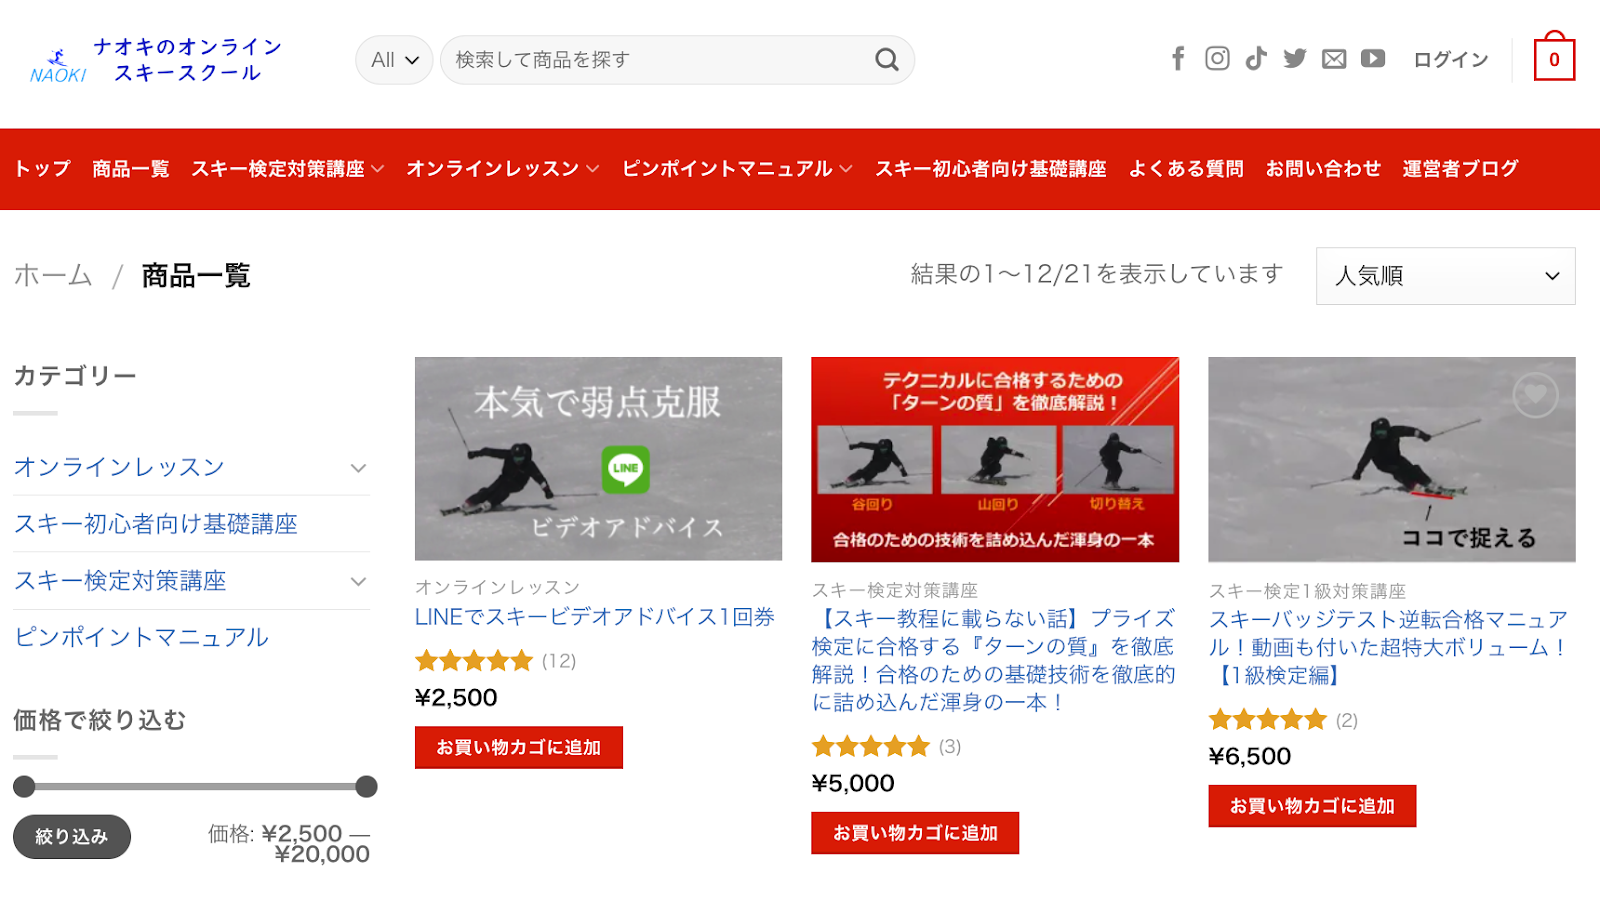
Task: Click the NAOKI ski school logo
Action: pos(156,60)
